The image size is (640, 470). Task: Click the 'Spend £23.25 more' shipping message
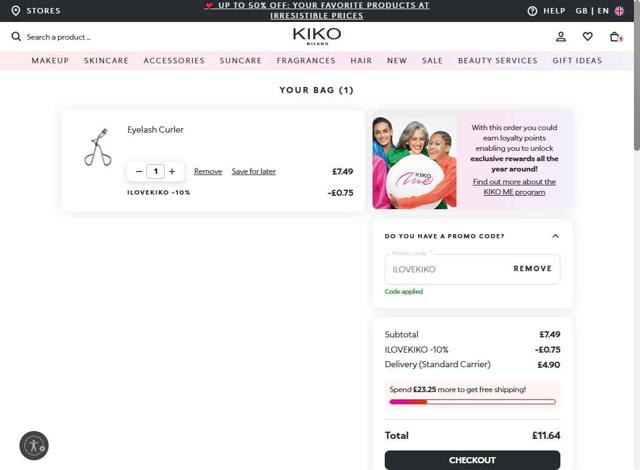[458, 389]
